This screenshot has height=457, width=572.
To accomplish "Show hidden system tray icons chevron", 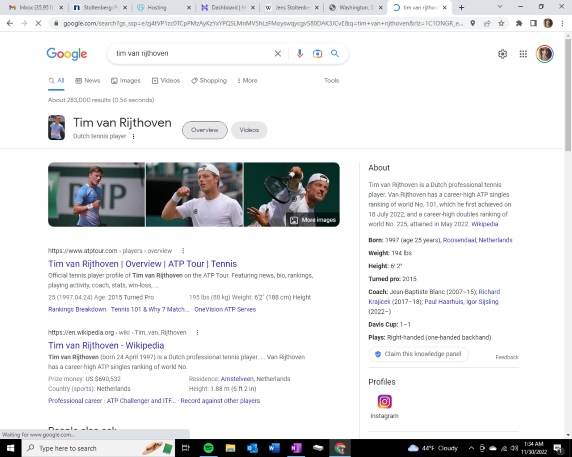I will (x=471, y=448).
